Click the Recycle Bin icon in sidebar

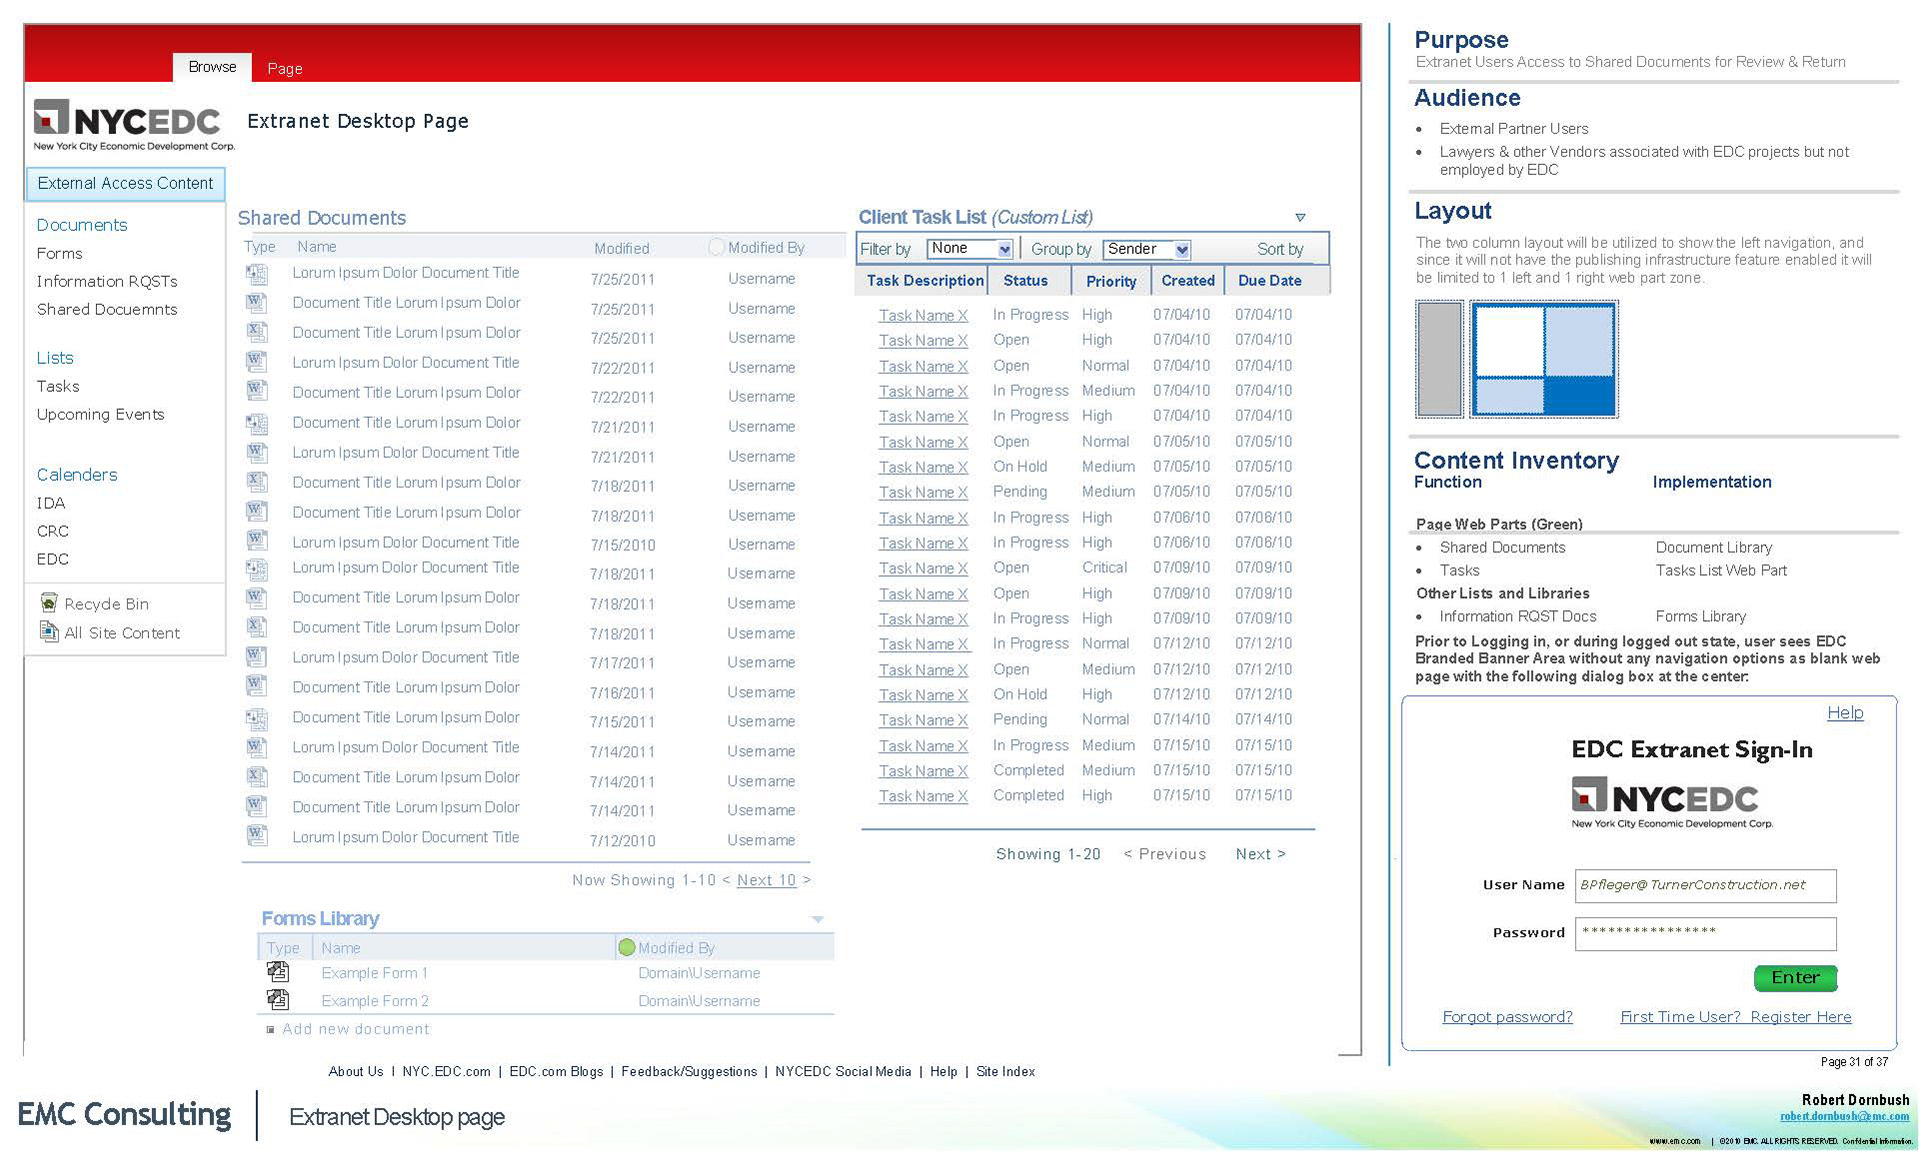click(x=48, y=603)
